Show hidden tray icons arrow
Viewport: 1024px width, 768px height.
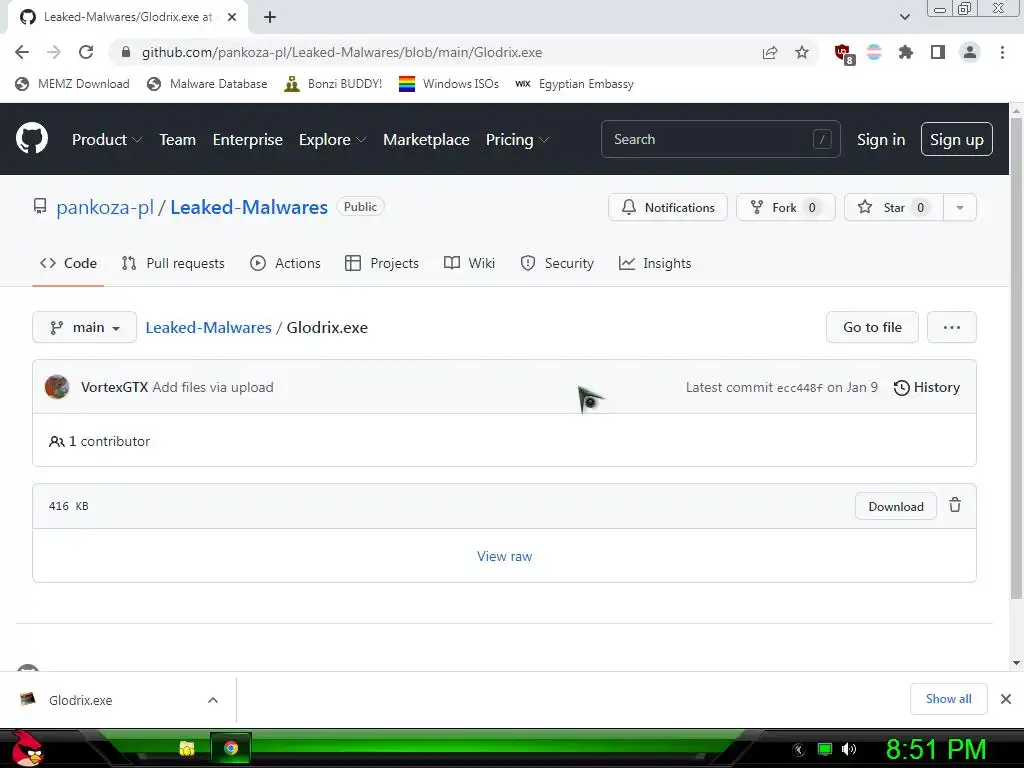798,749
